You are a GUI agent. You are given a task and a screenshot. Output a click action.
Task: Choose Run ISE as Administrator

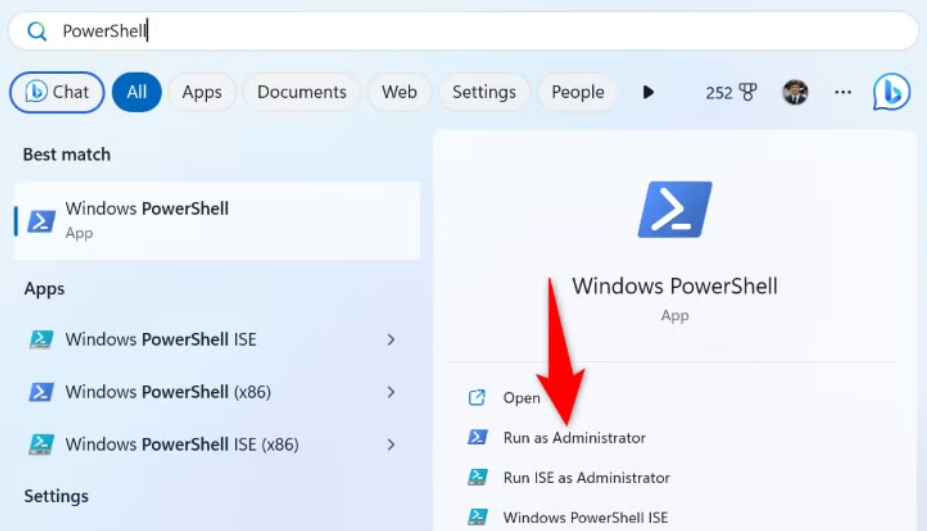pos(586,478)
